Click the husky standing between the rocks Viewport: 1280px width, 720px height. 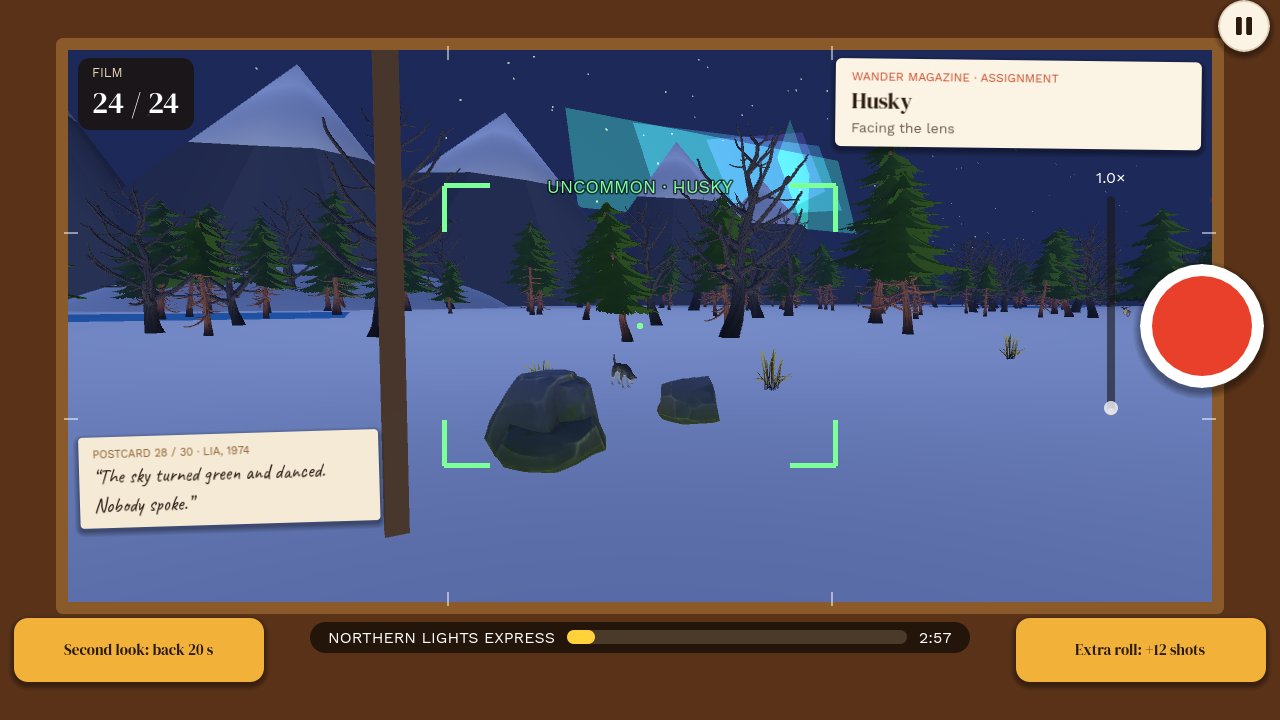[623, 371]
